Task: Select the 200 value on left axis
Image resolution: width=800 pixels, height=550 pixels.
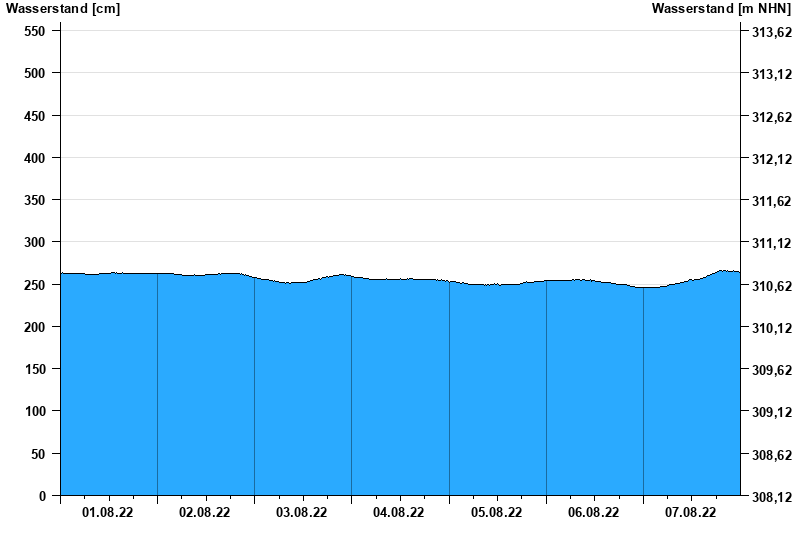Action: (x=35, y=327)
